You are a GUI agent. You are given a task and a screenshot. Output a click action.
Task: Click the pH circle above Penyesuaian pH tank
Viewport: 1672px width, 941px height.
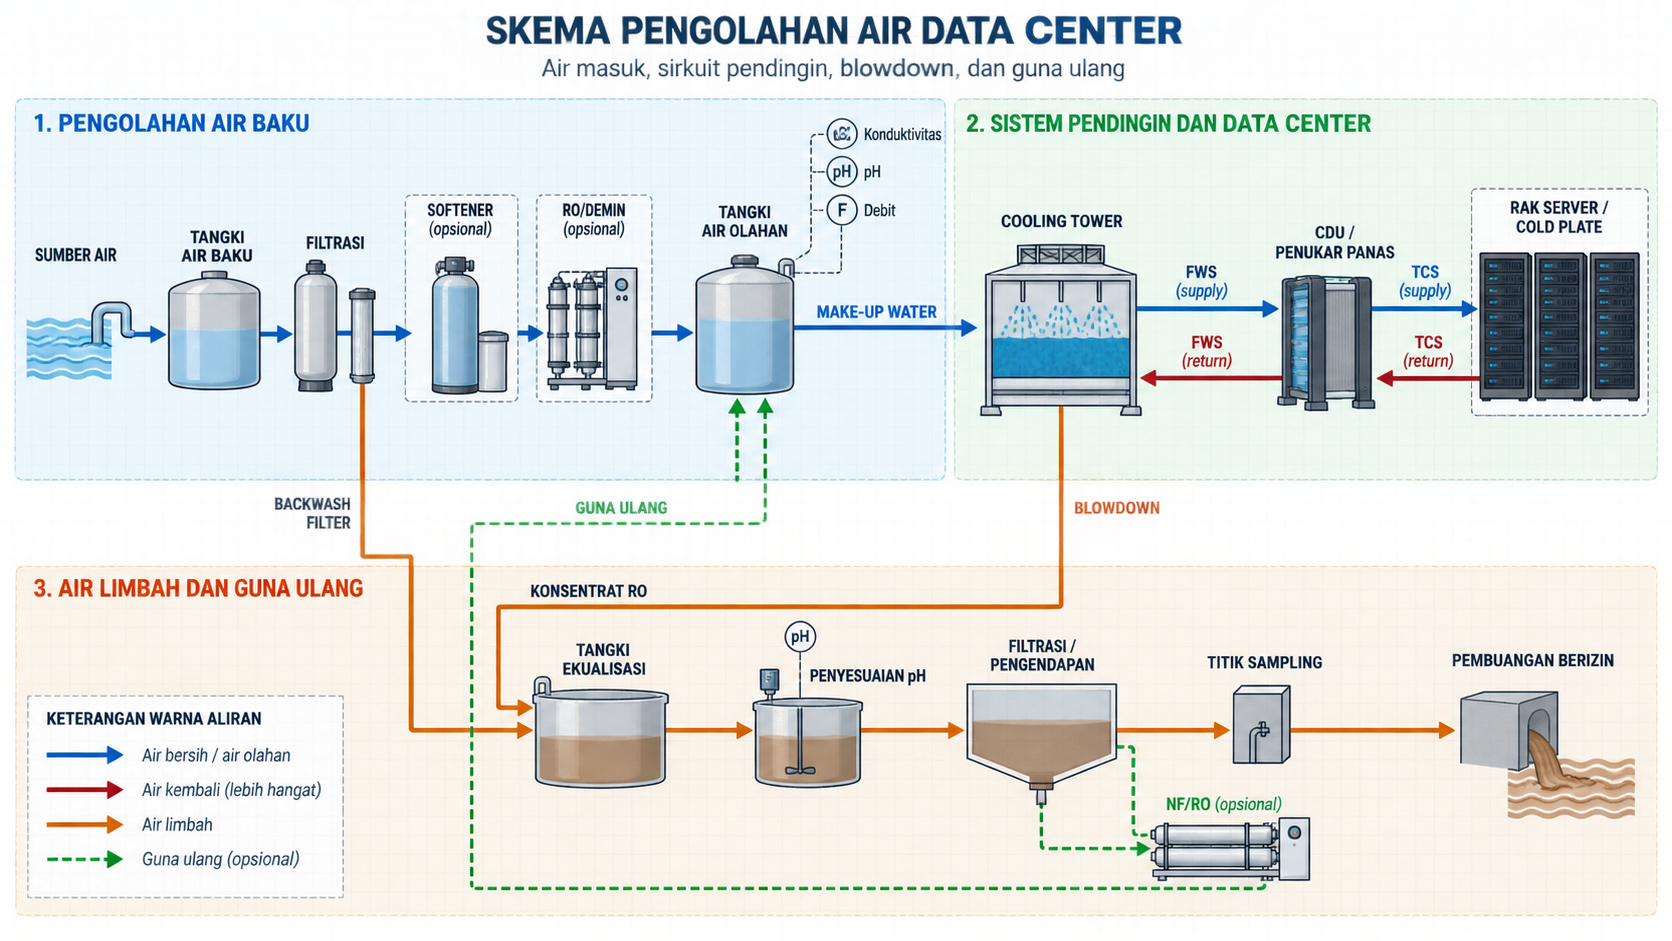800,636
